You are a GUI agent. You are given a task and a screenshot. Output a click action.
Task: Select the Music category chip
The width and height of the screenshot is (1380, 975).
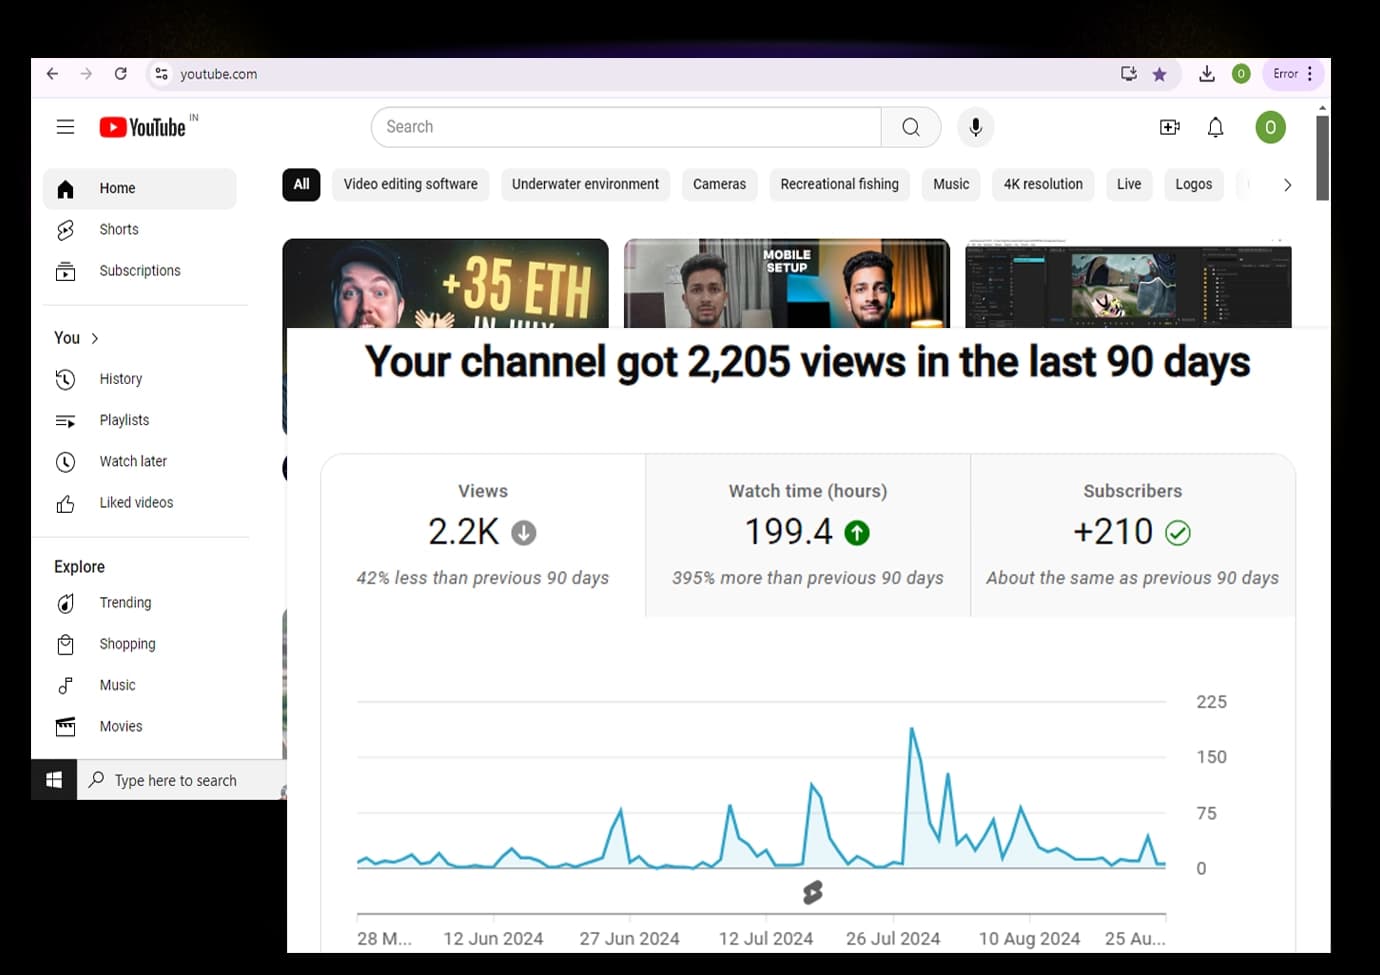click(x=950, y=185)
